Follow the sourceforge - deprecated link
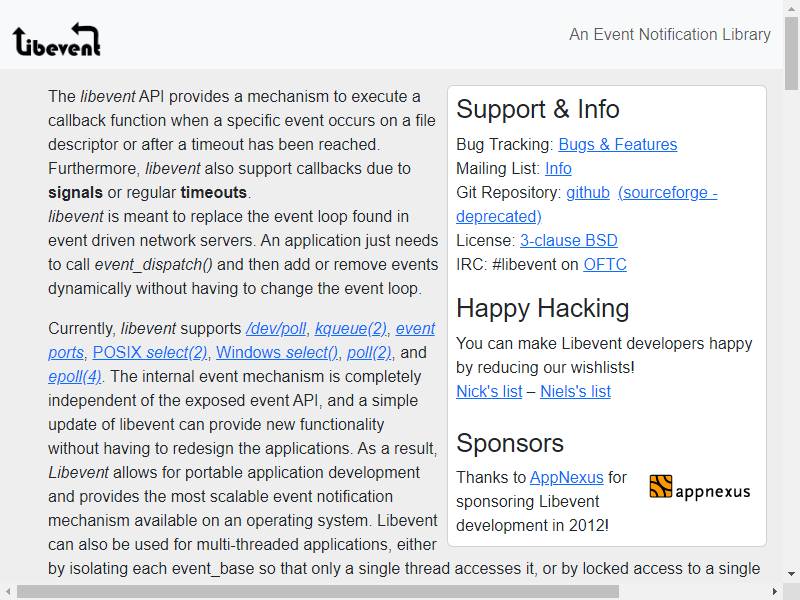 [587, 204]
